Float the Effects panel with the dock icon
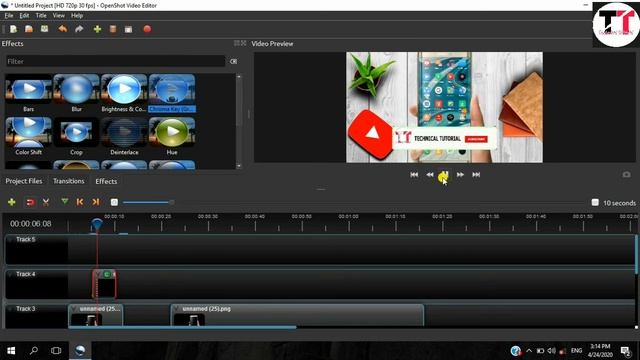 click(x=237, y=43)
